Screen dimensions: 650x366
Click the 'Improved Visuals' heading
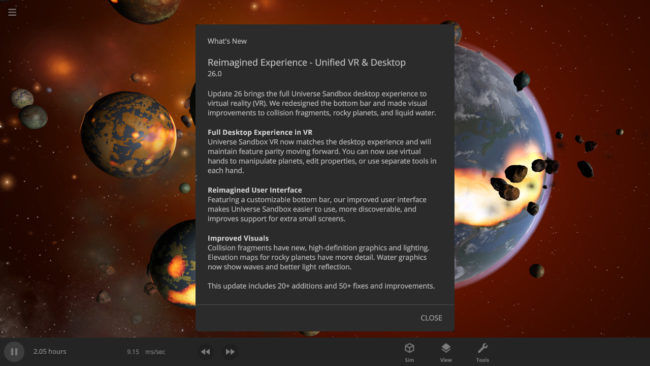(x=238, y=238)
